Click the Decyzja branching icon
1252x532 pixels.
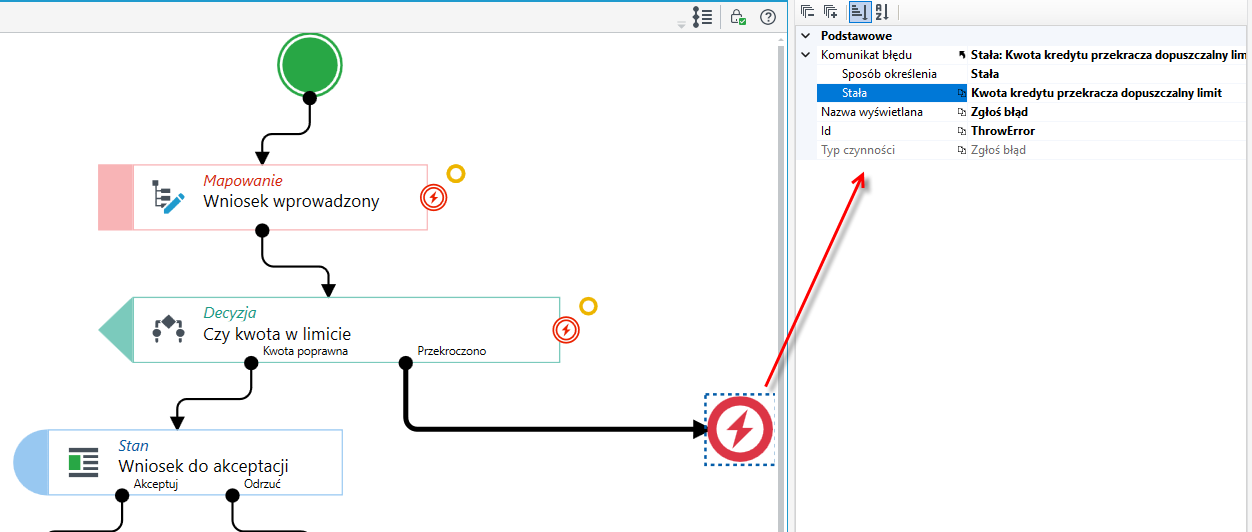tap(168, 329)
